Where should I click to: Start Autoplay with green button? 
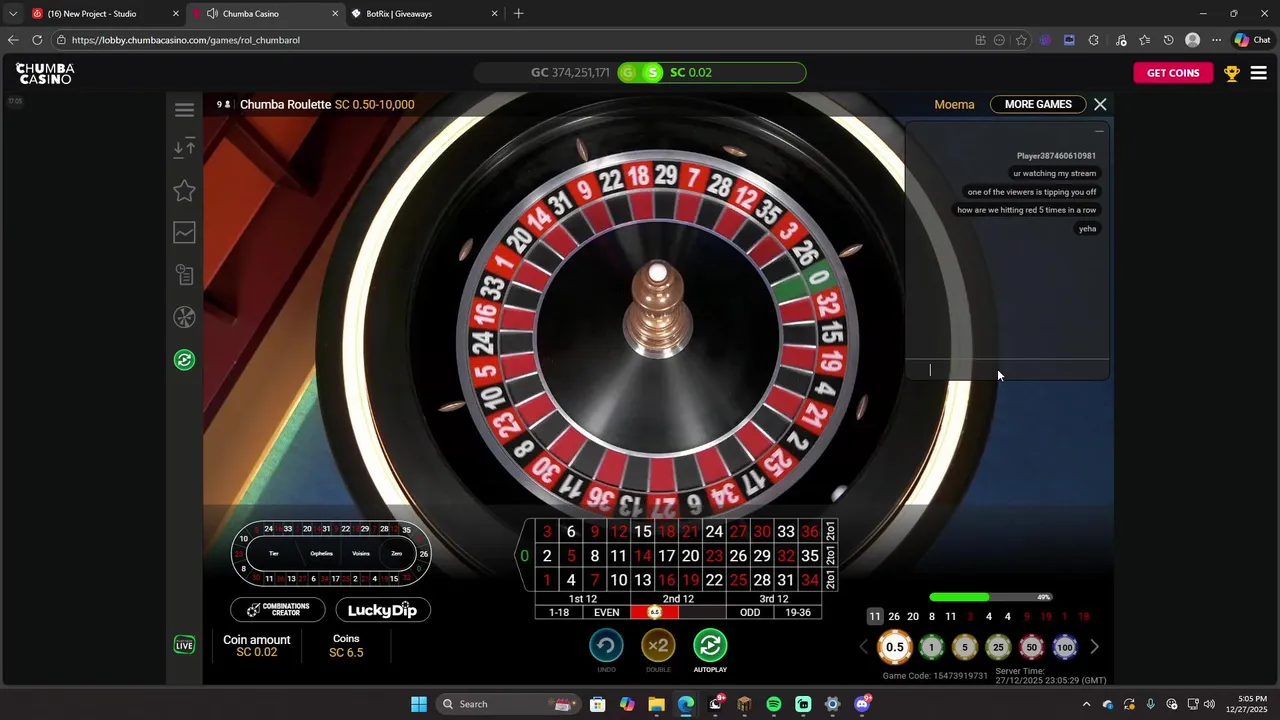coord(710,646)
